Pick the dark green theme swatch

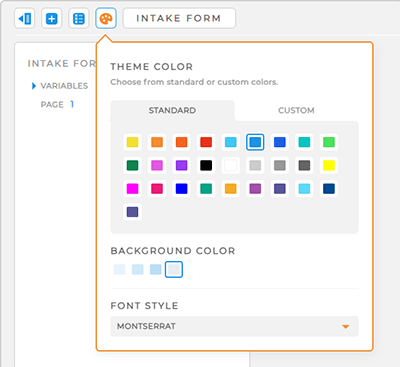coord(132,166)
